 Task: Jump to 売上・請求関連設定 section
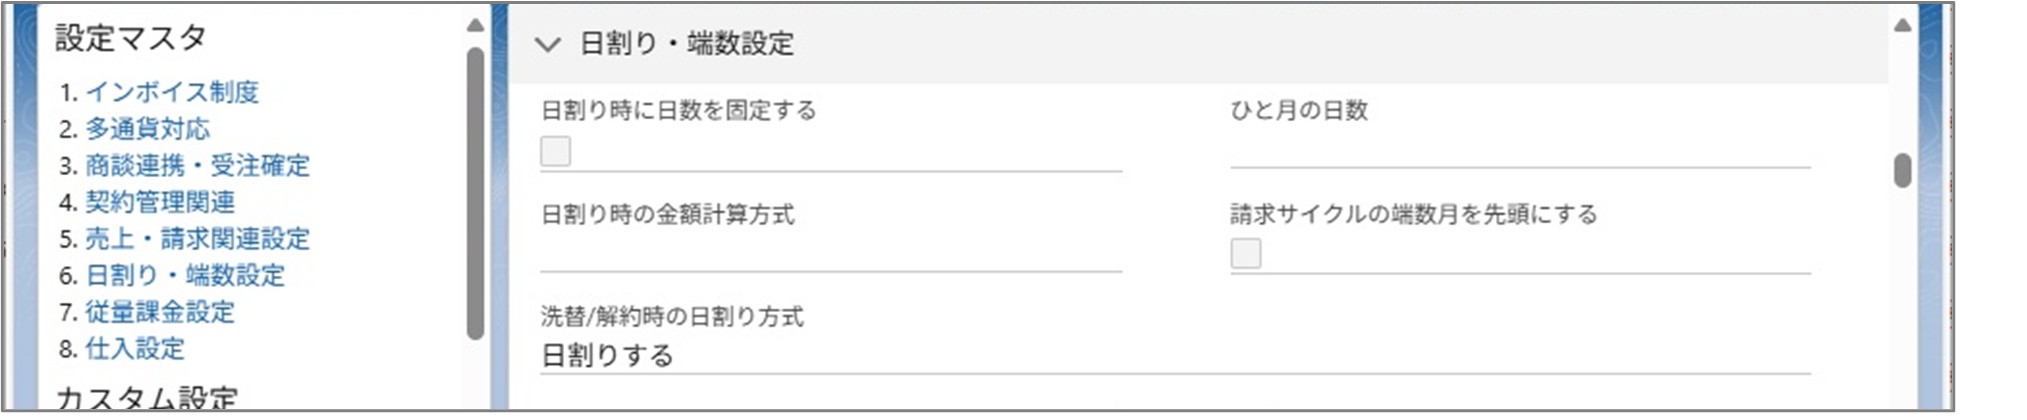coord(197,239)
